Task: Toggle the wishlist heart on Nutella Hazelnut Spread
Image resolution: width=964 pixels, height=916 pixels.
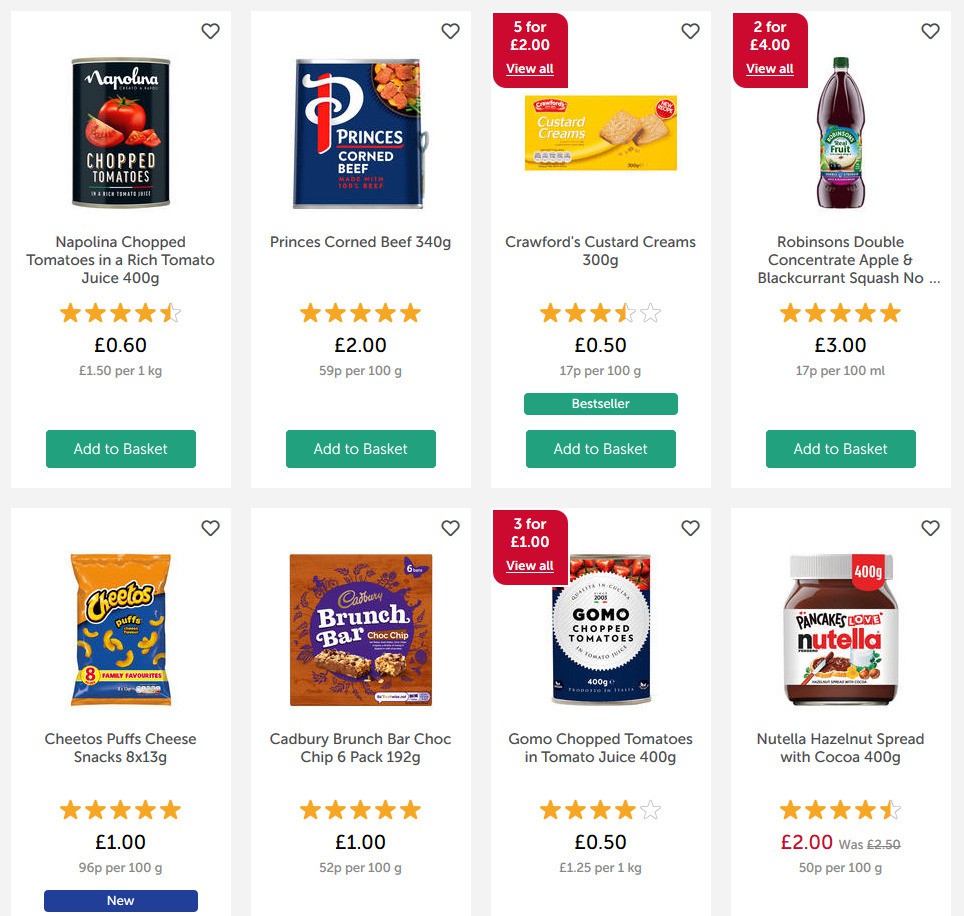Action: coord(930,527)
